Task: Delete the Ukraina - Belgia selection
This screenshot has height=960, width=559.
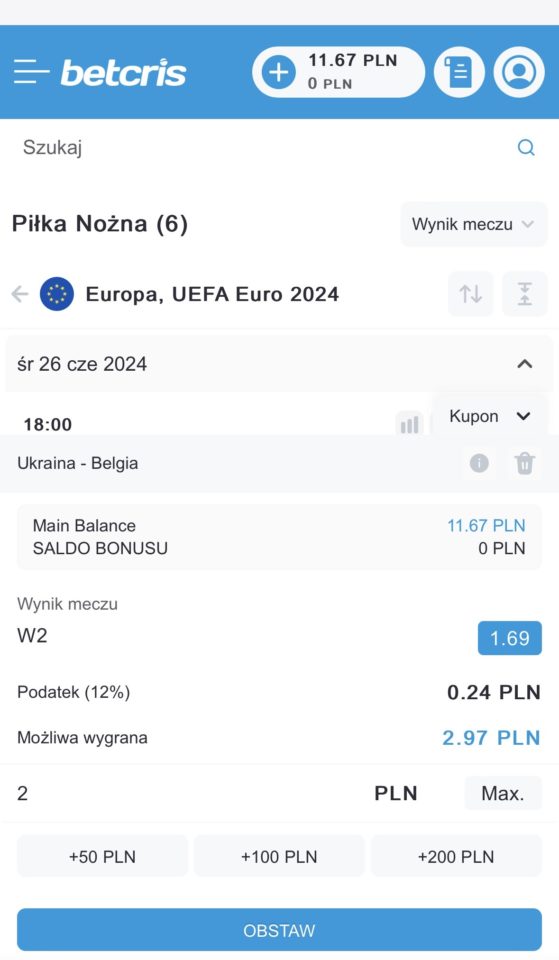Action: point(525,463)
